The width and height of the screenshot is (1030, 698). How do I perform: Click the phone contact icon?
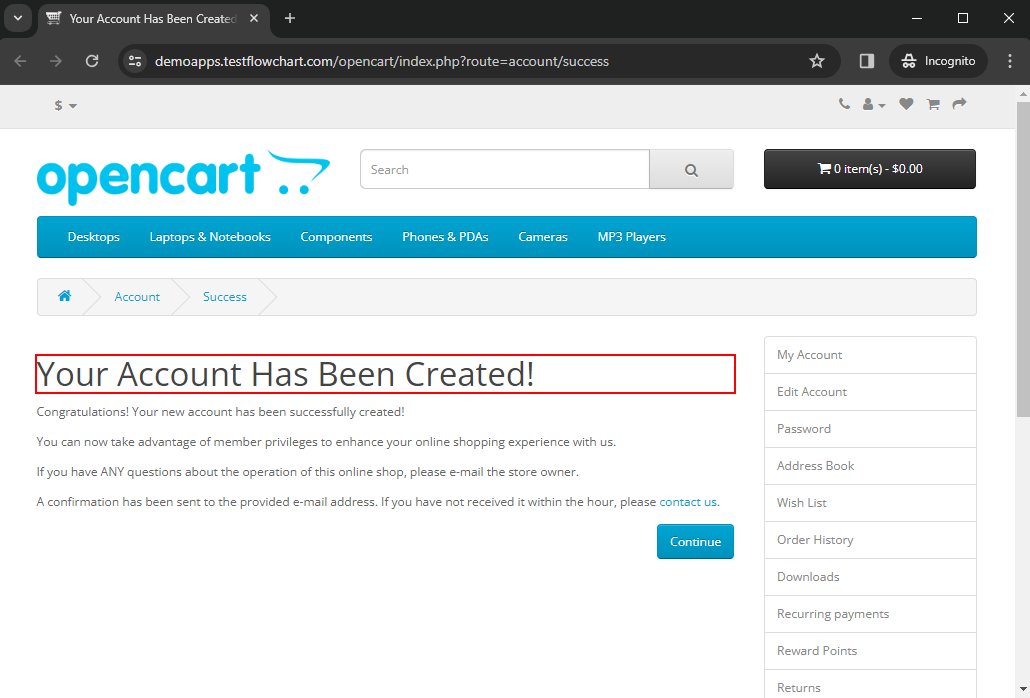click(x=844, y=104)
